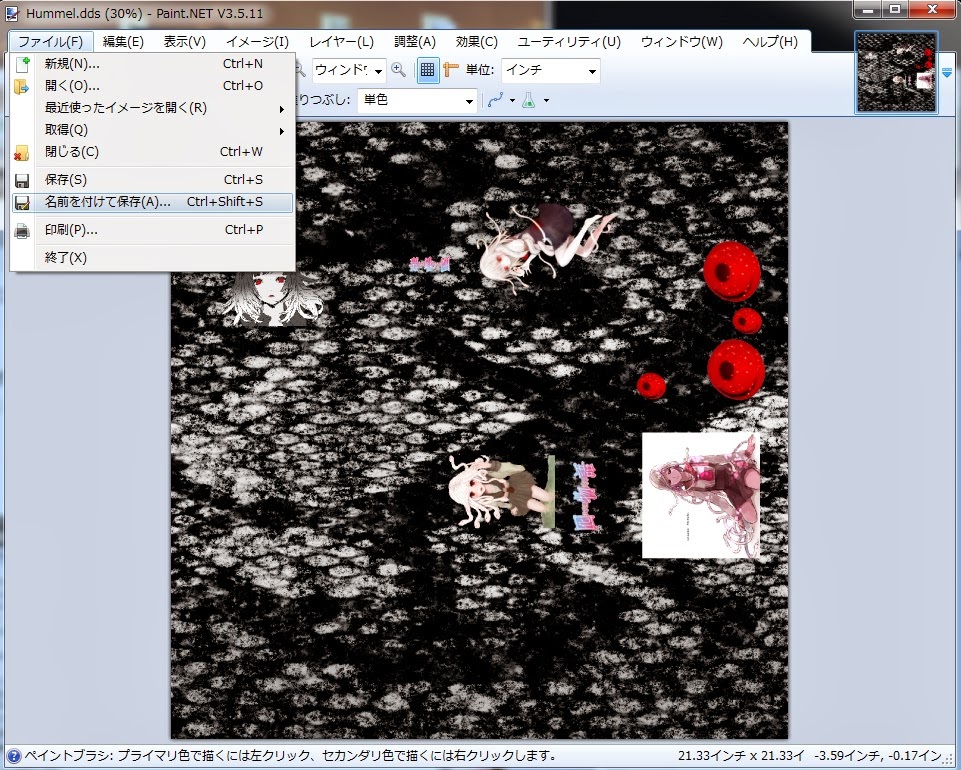Viewport: 961px width, 770px height.
Task: Click the zoom in magnifier icon
Action: pos(399,70)
